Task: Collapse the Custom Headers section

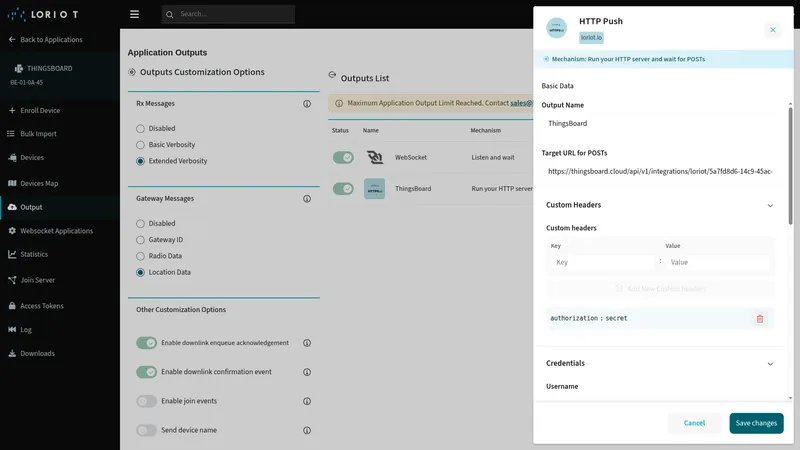Action: click(770, 206)
